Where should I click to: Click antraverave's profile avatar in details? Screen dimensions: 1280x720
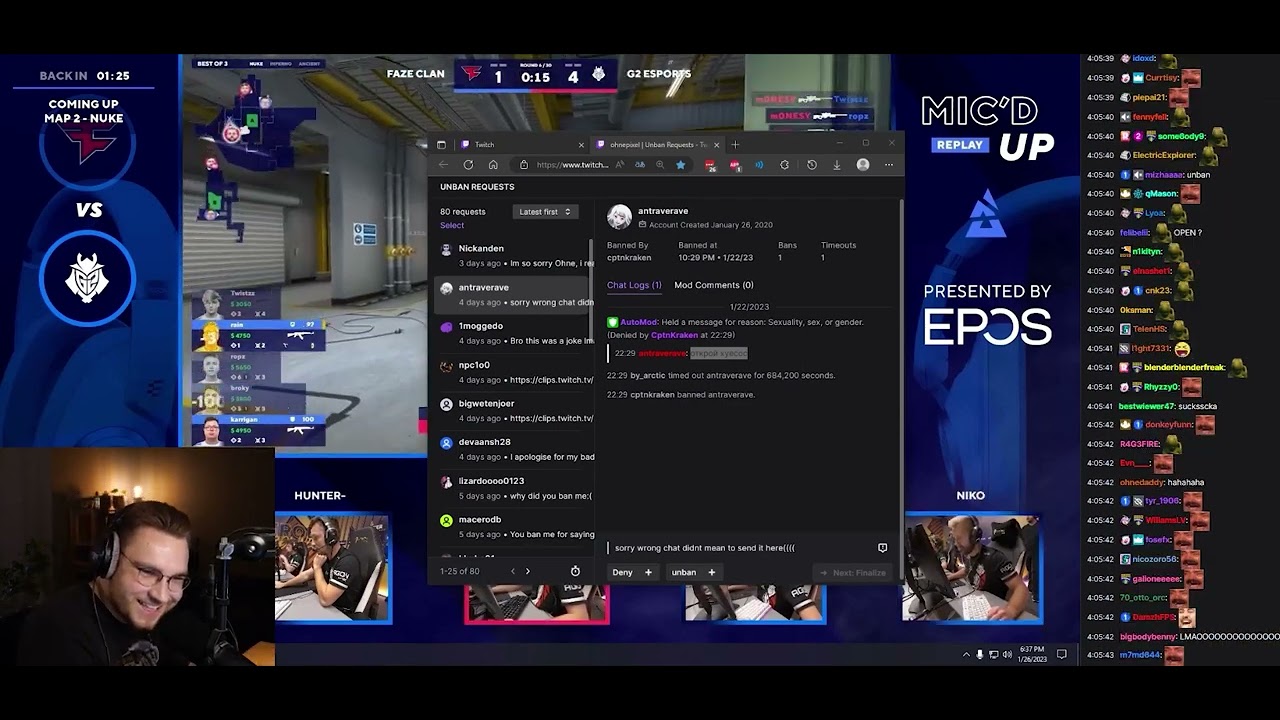619,217
